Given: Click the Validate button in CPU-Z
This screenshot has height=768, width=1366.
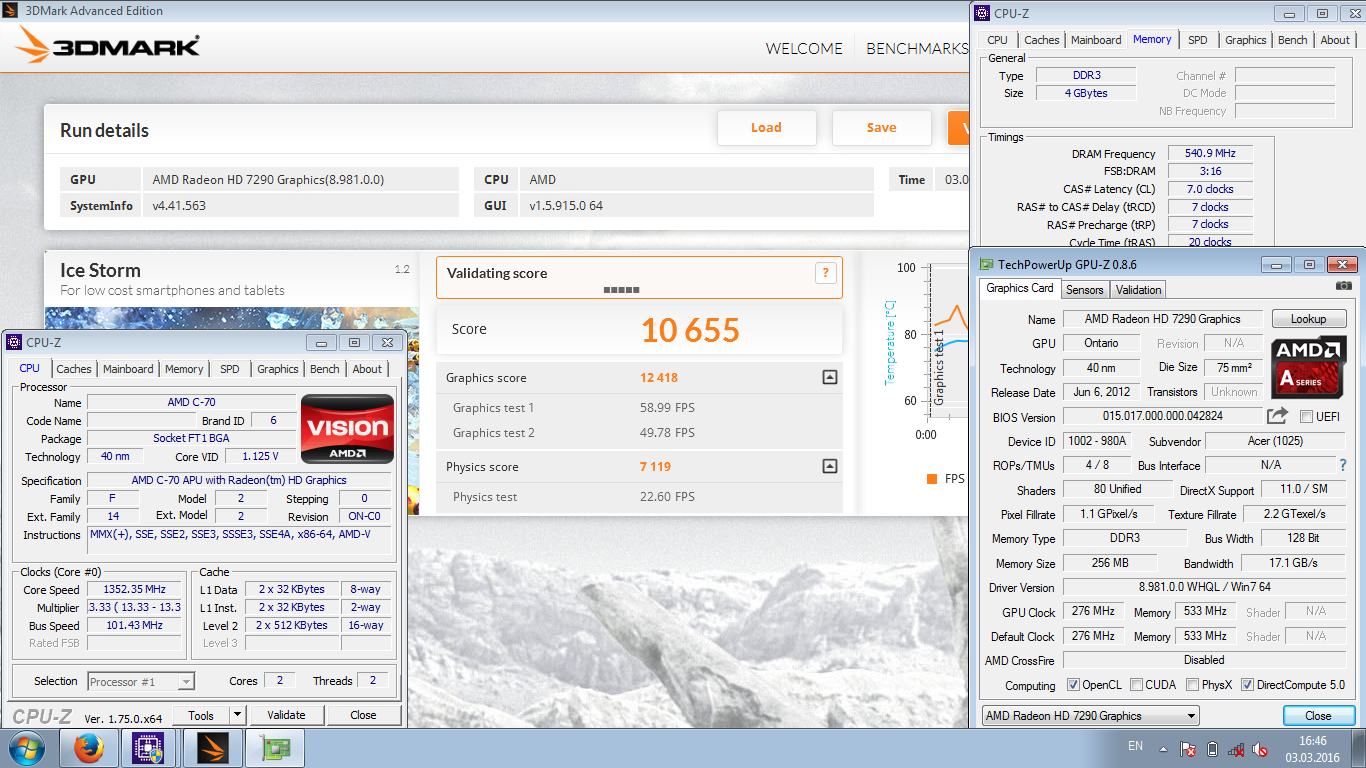Looking at the screenshot, I should click(286, 715).
